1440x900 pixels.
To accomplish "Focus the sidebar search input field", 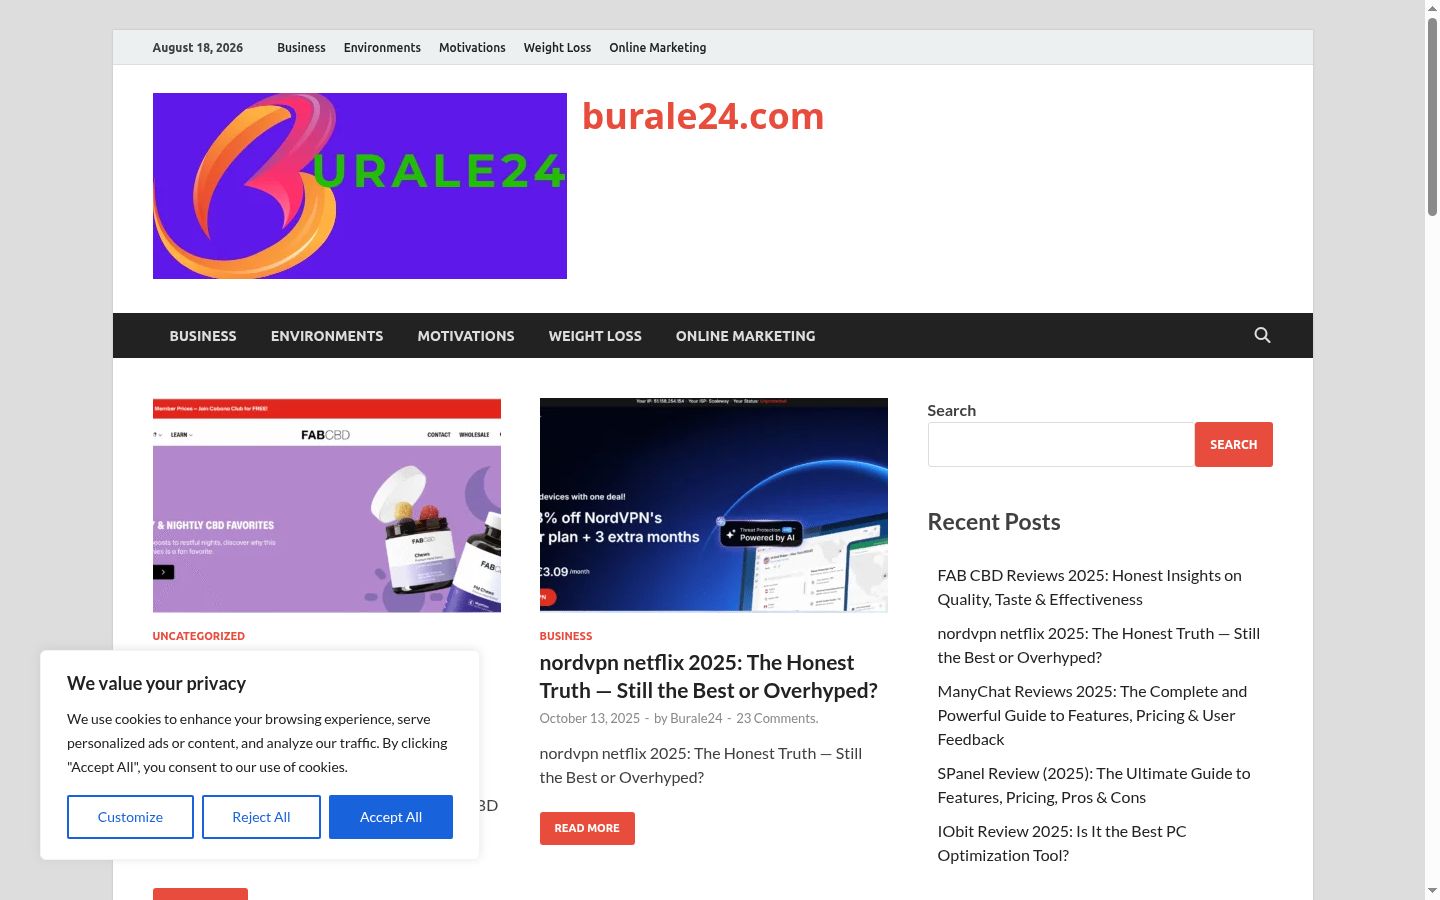I will [1061, 444].
